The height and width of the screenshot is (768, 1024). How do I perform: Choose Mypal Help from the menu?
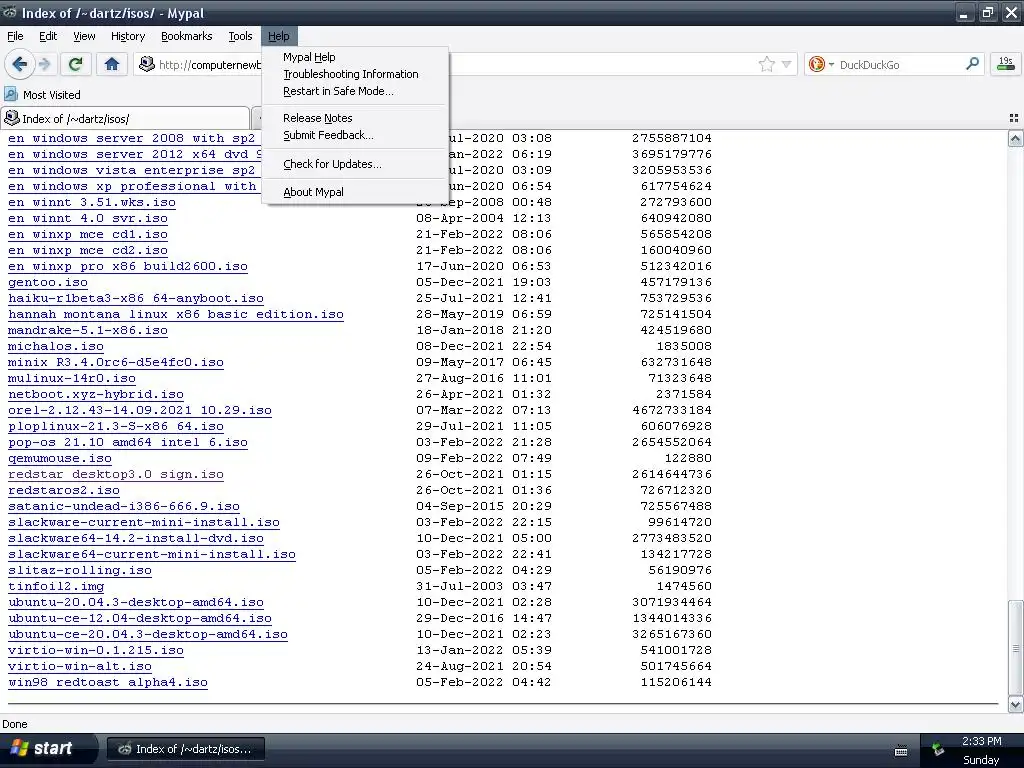tap(355, 57)
